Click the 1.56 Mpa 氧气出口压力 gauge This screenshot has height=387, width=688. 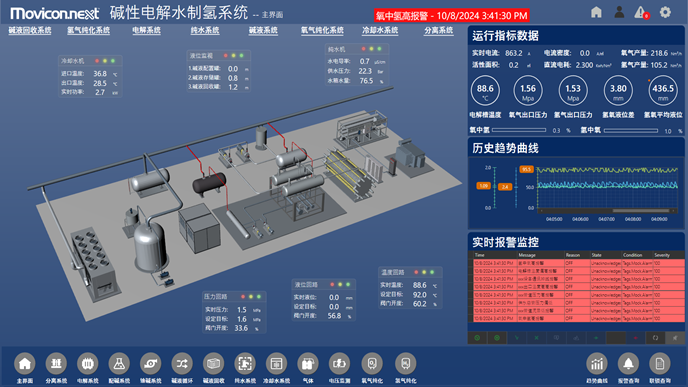(528, 90)
